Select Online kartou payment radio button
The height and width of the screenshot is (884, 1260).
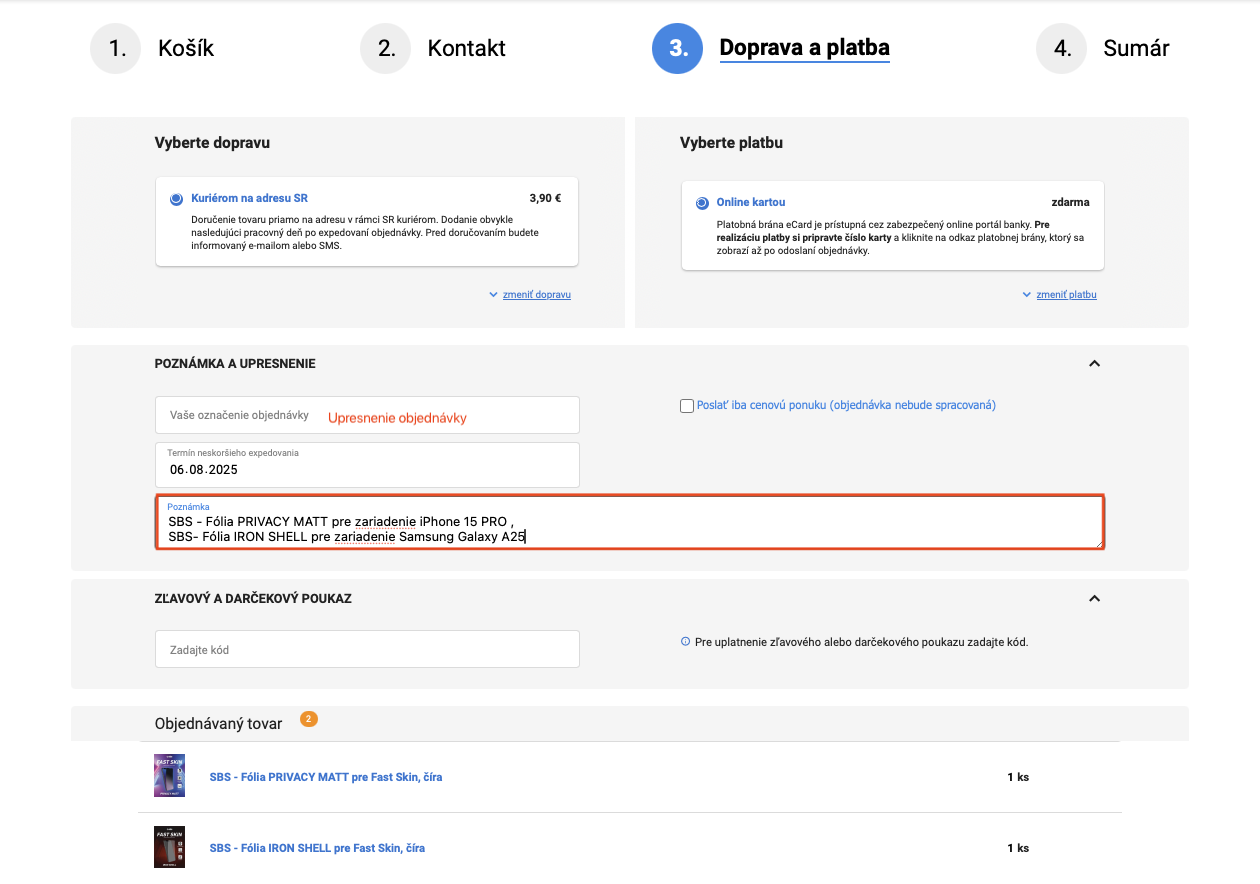(702, 203)
